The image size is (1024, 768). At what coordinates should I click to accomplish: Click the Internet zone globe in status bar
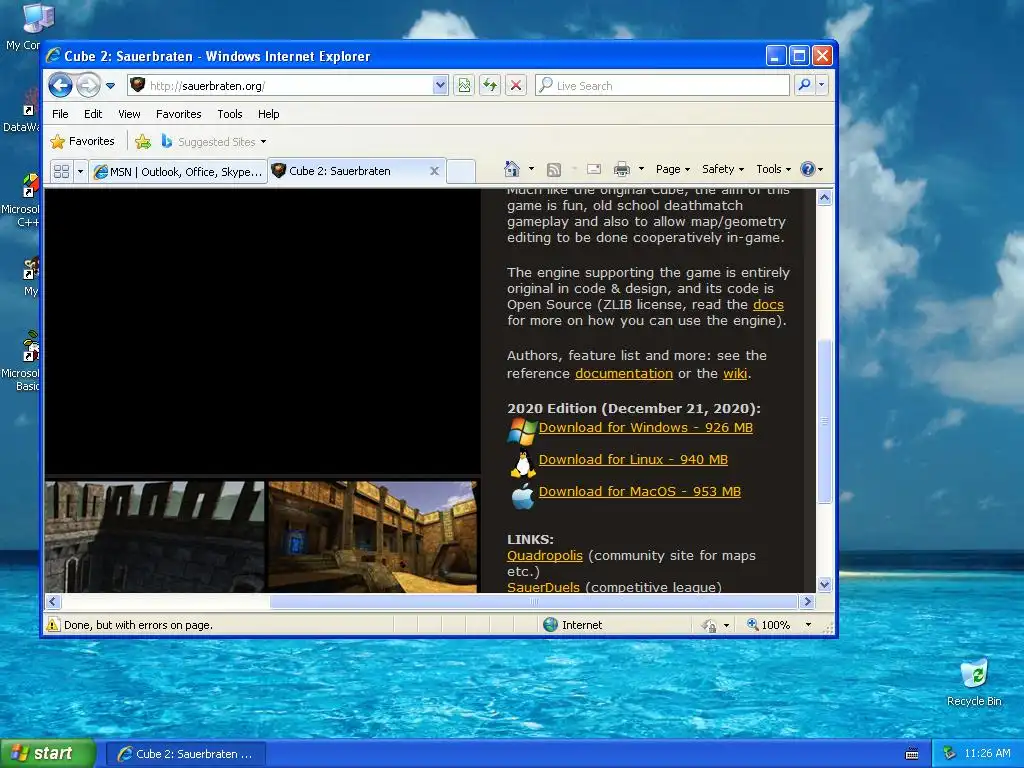pos(551,625)
